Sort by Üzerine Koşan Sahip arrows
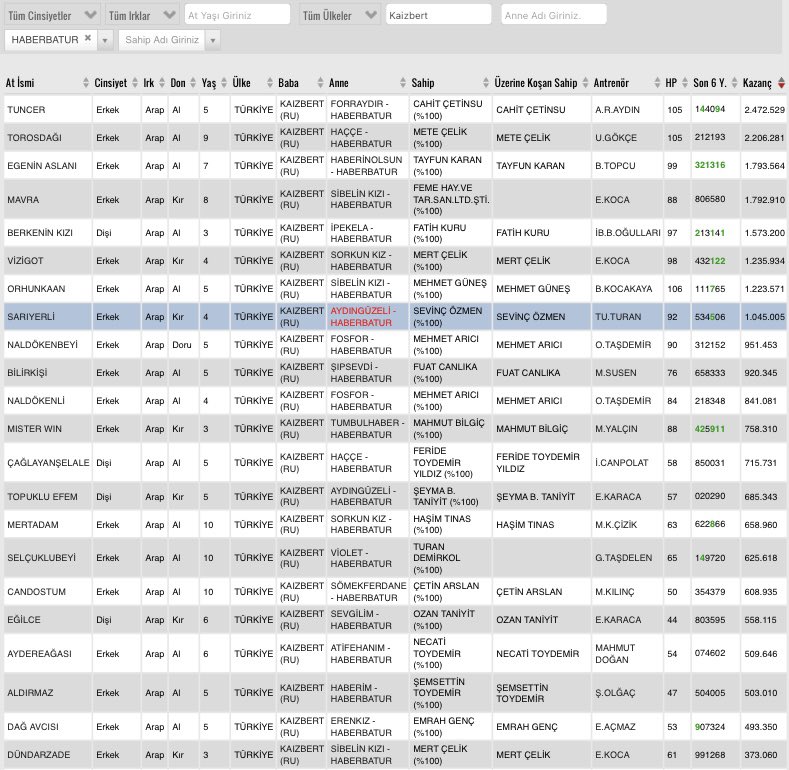 (x=585, y=83)
